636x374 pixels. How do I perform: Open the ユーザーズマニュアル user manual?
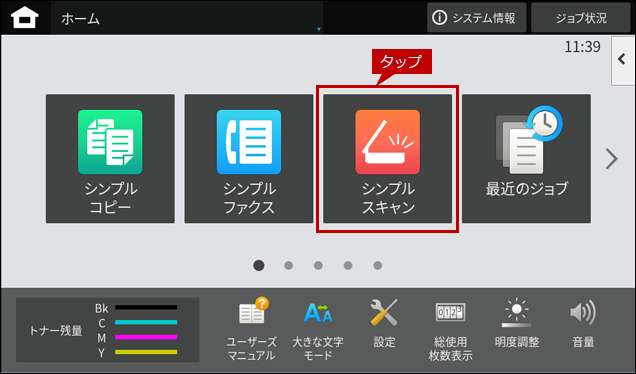coord(252,329)
